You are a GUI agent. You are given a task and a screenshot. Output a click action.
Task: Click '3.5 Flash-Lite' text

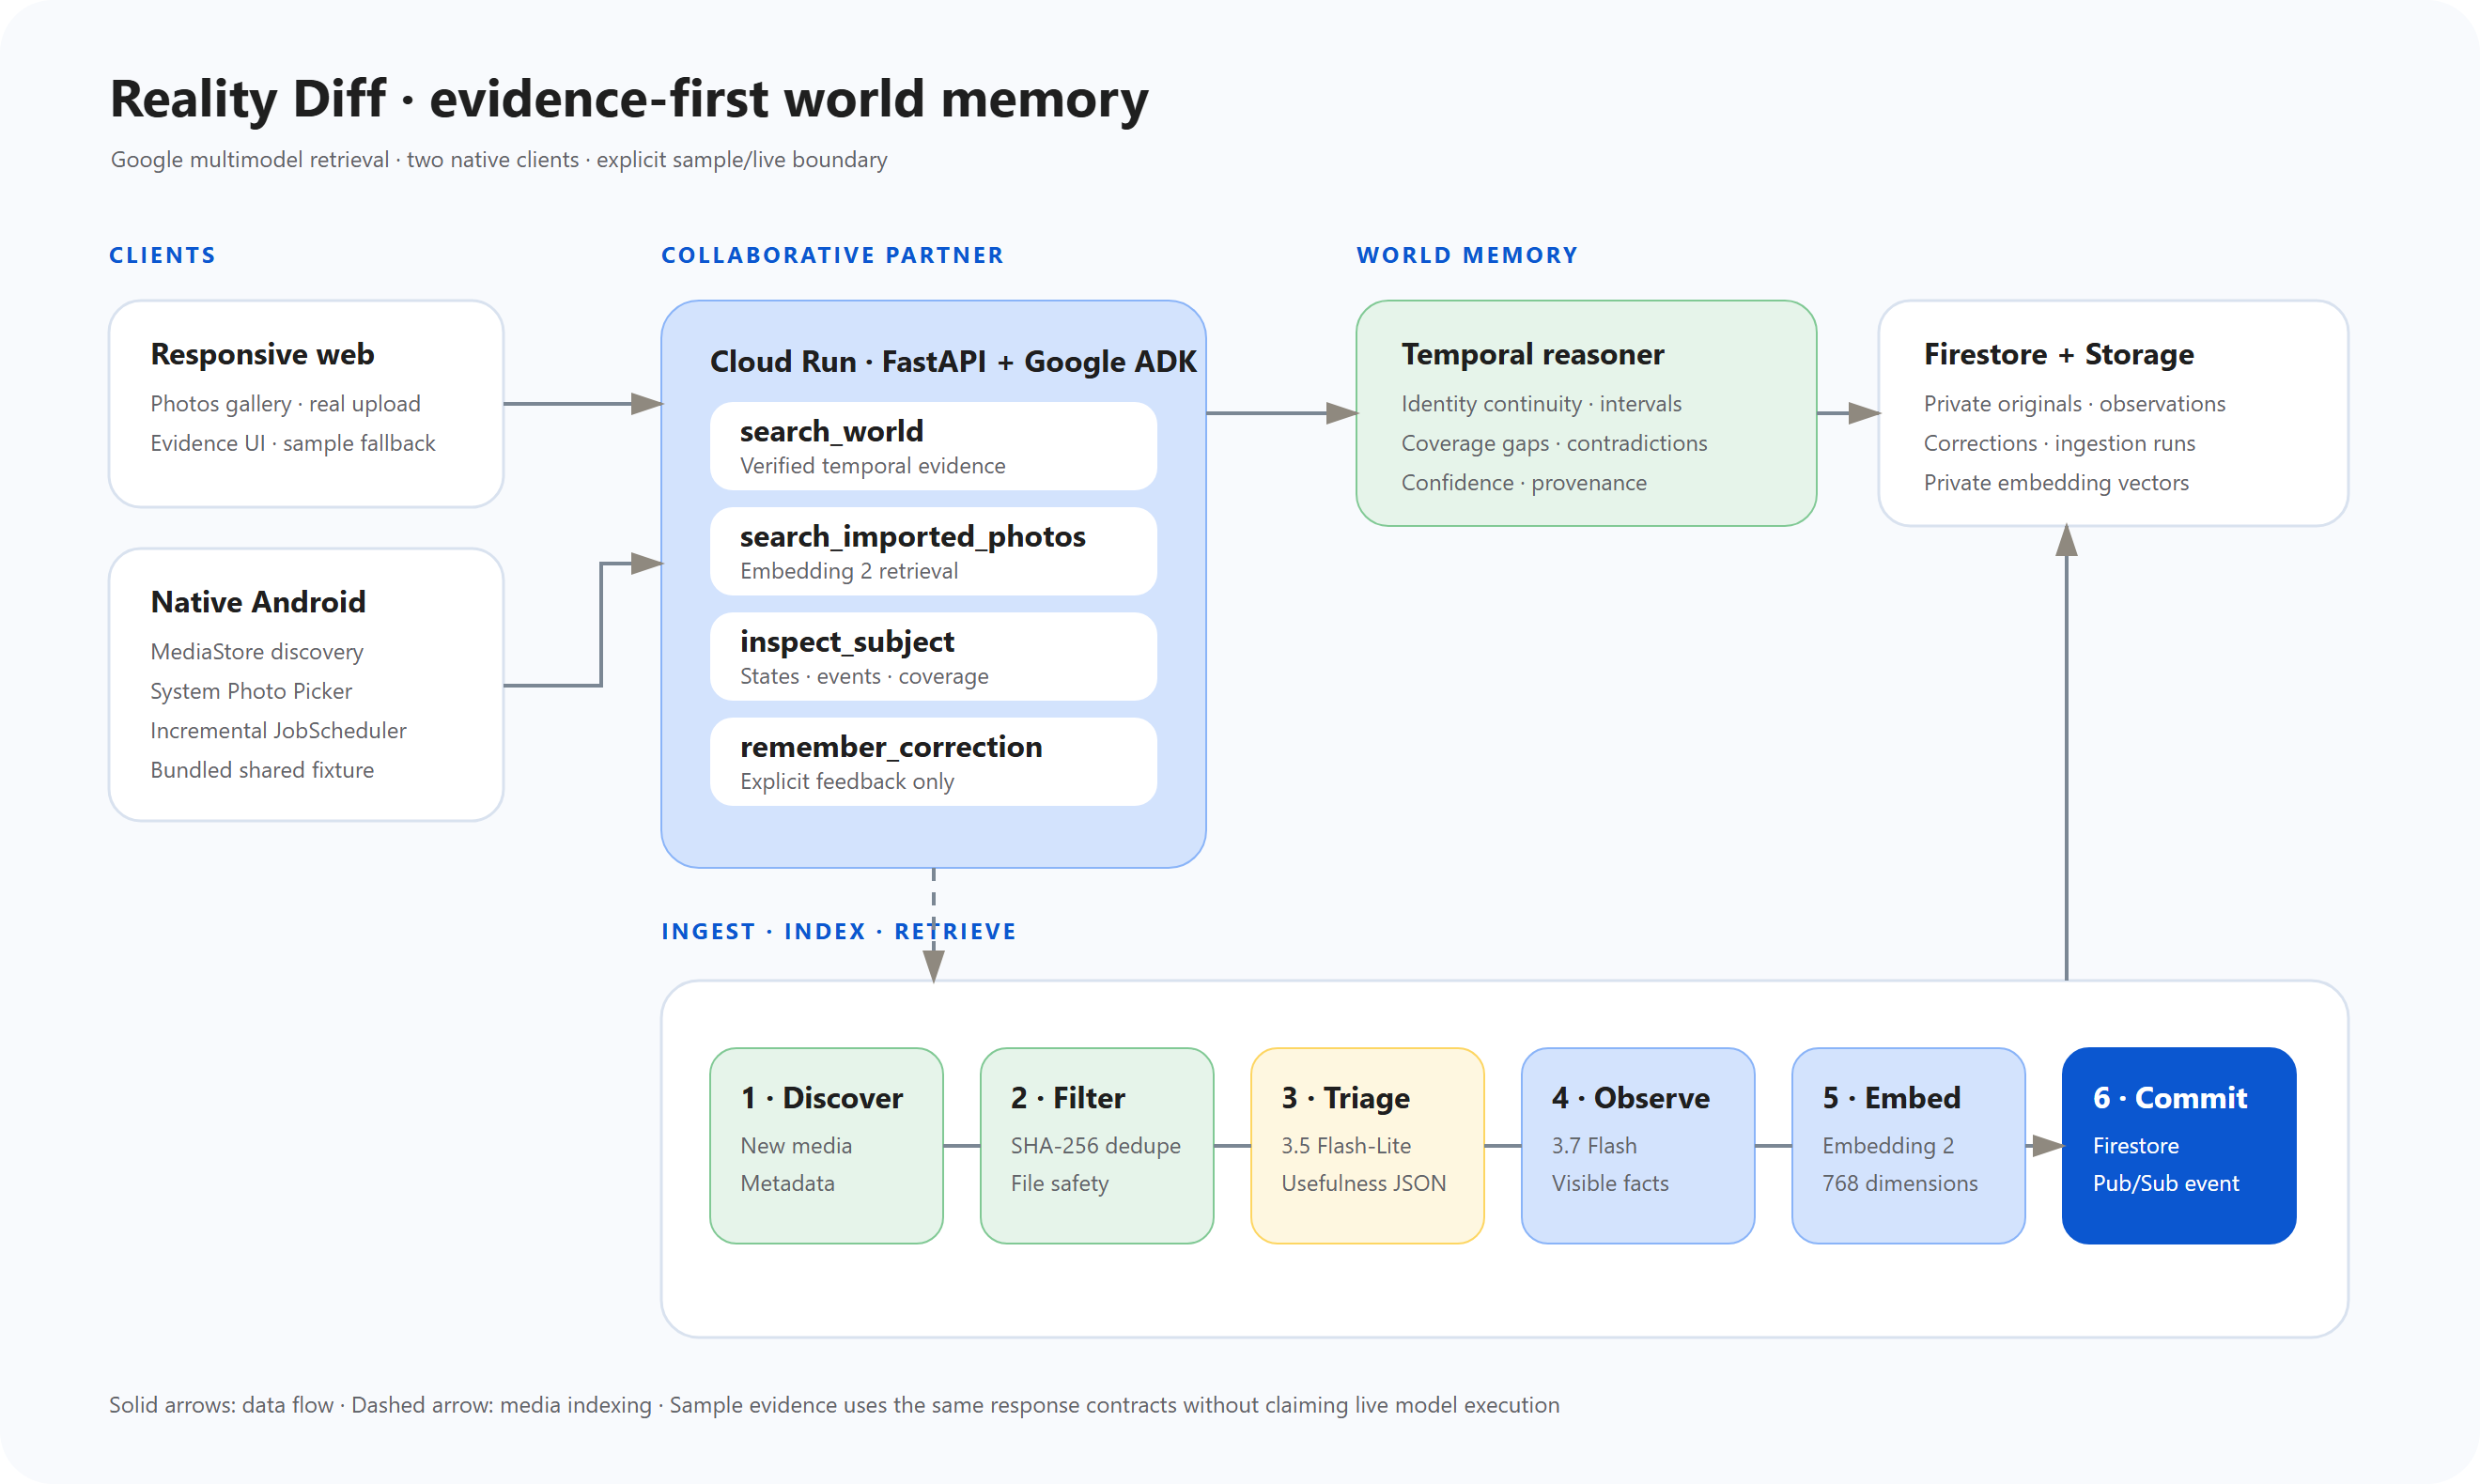(x=1346, y=1146)
